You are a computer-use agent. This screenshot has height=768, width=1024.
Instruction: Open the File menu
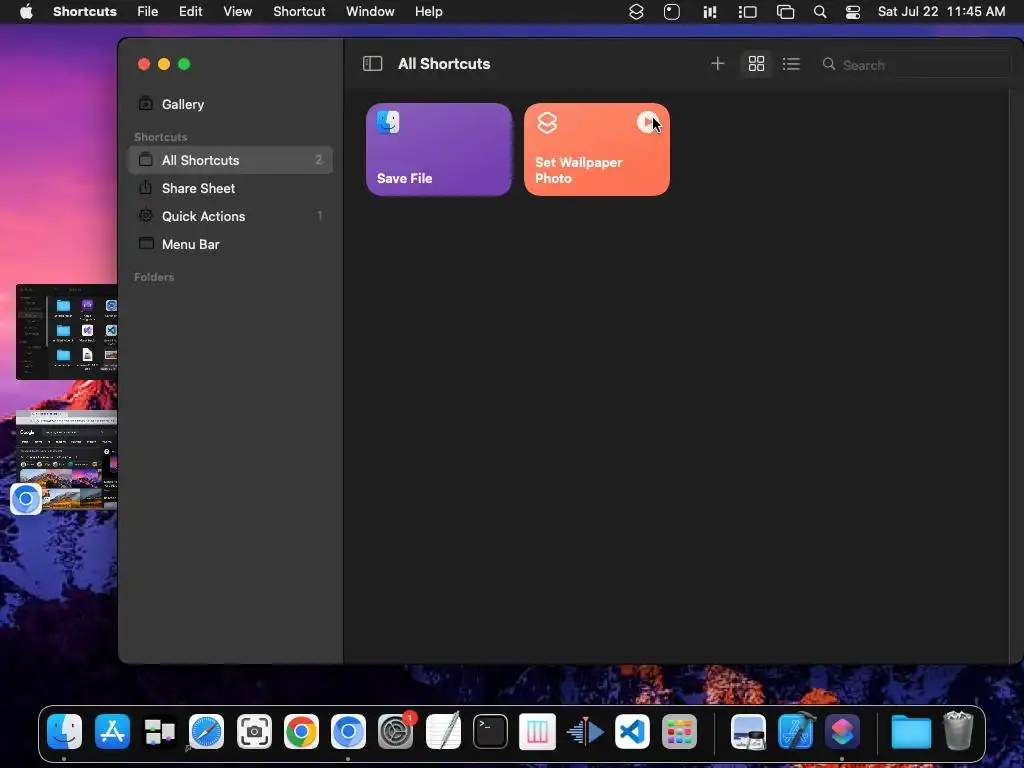[148, 11]
